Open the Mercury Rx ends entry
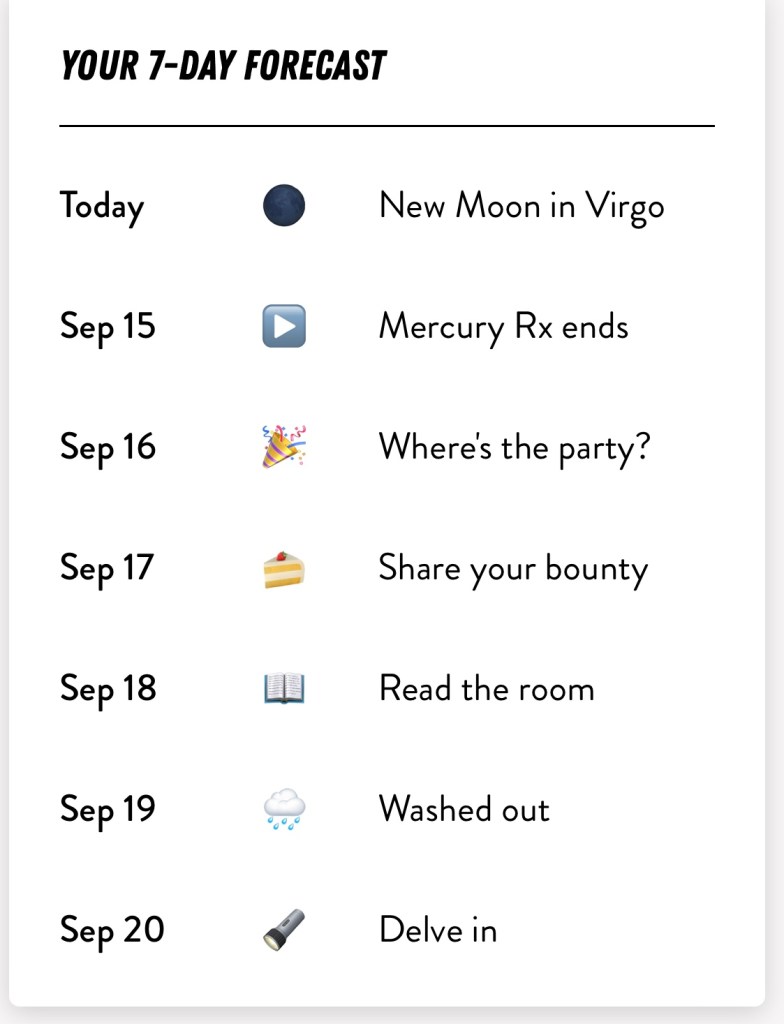 (x=503, y=327)
